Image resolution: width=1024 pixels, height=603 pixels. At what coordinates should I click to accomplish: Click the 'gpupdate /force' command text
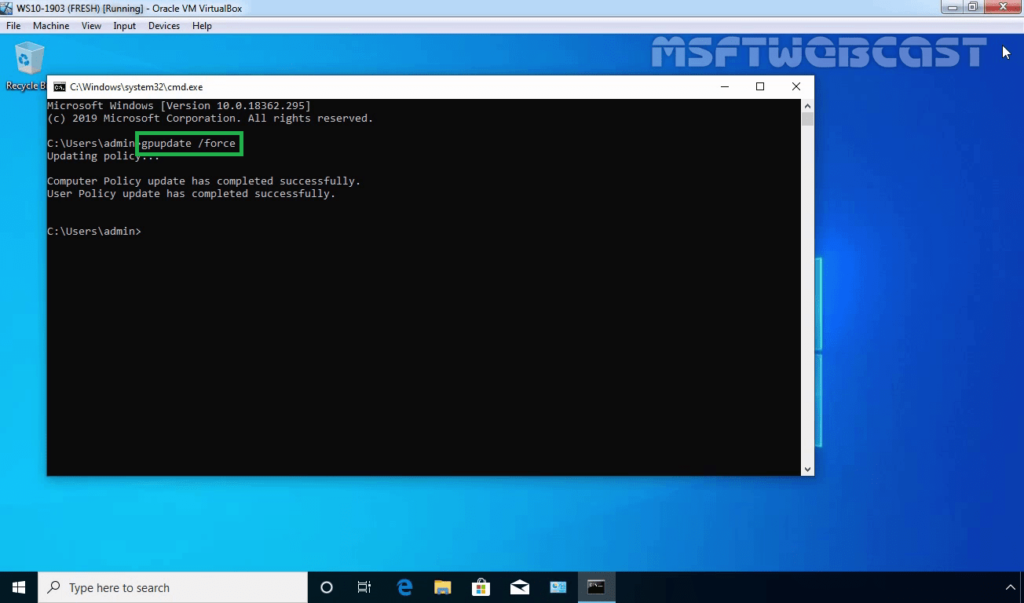(x=189, y=144)
